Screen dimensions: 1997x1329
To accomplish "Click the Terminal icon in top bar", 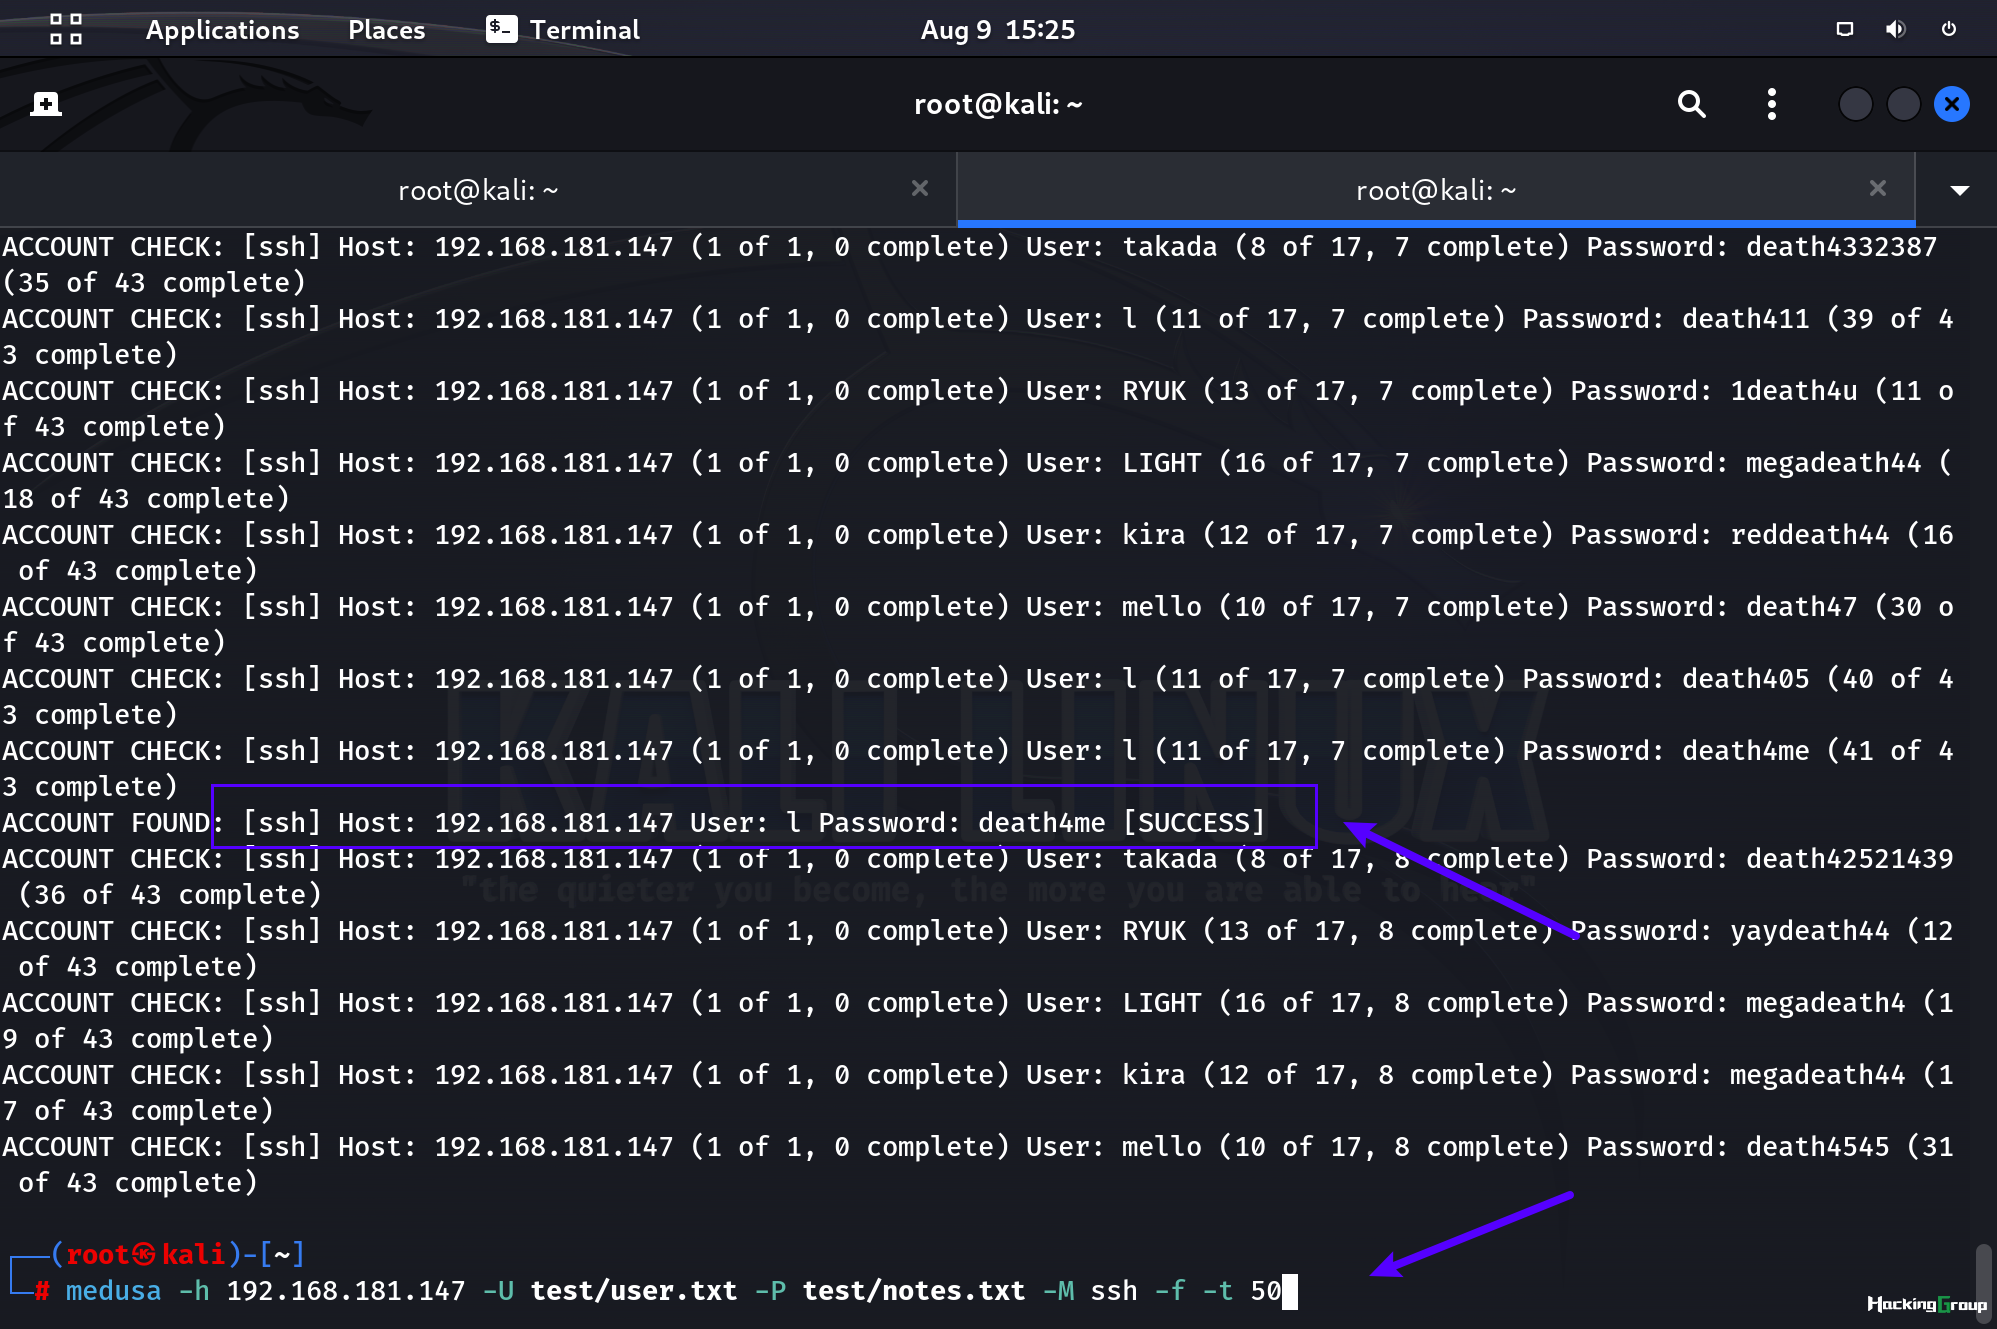I will pyautogui.click(x=501, y=29).
